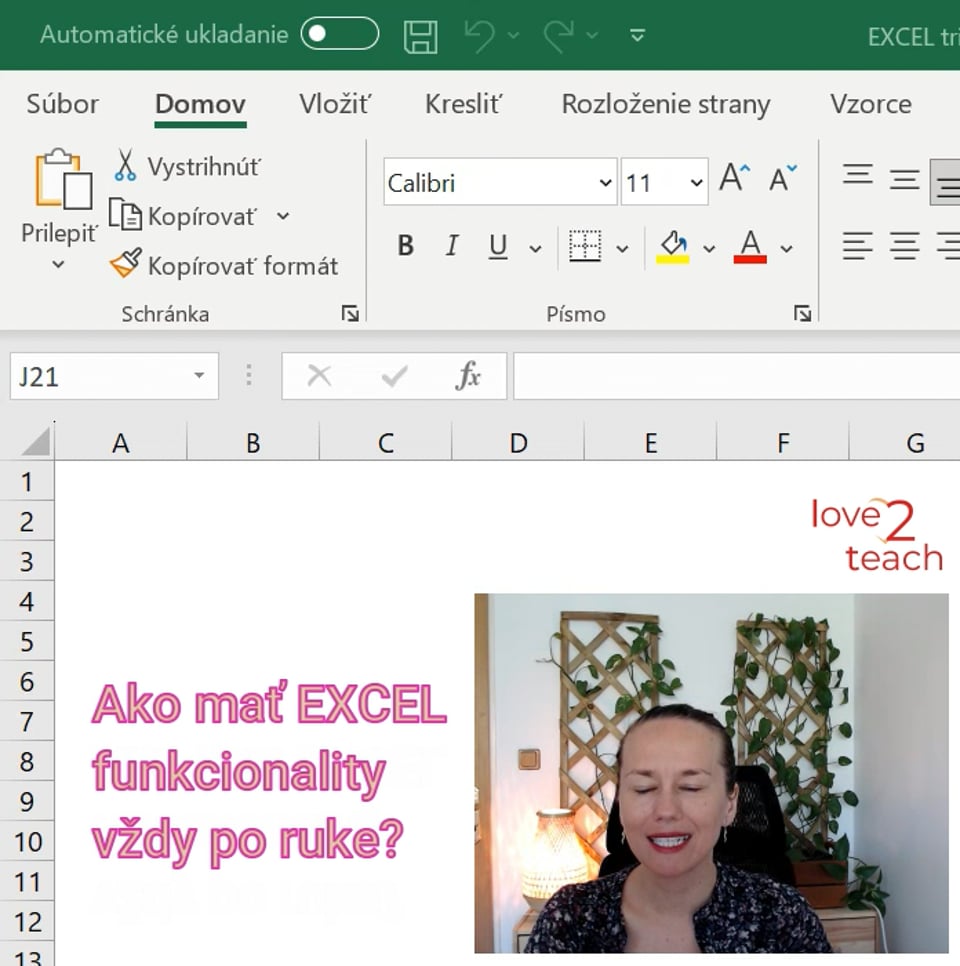Click Vystrihnúť scissors button
This screenshot has width=960, height=966.
click(187, 166)
